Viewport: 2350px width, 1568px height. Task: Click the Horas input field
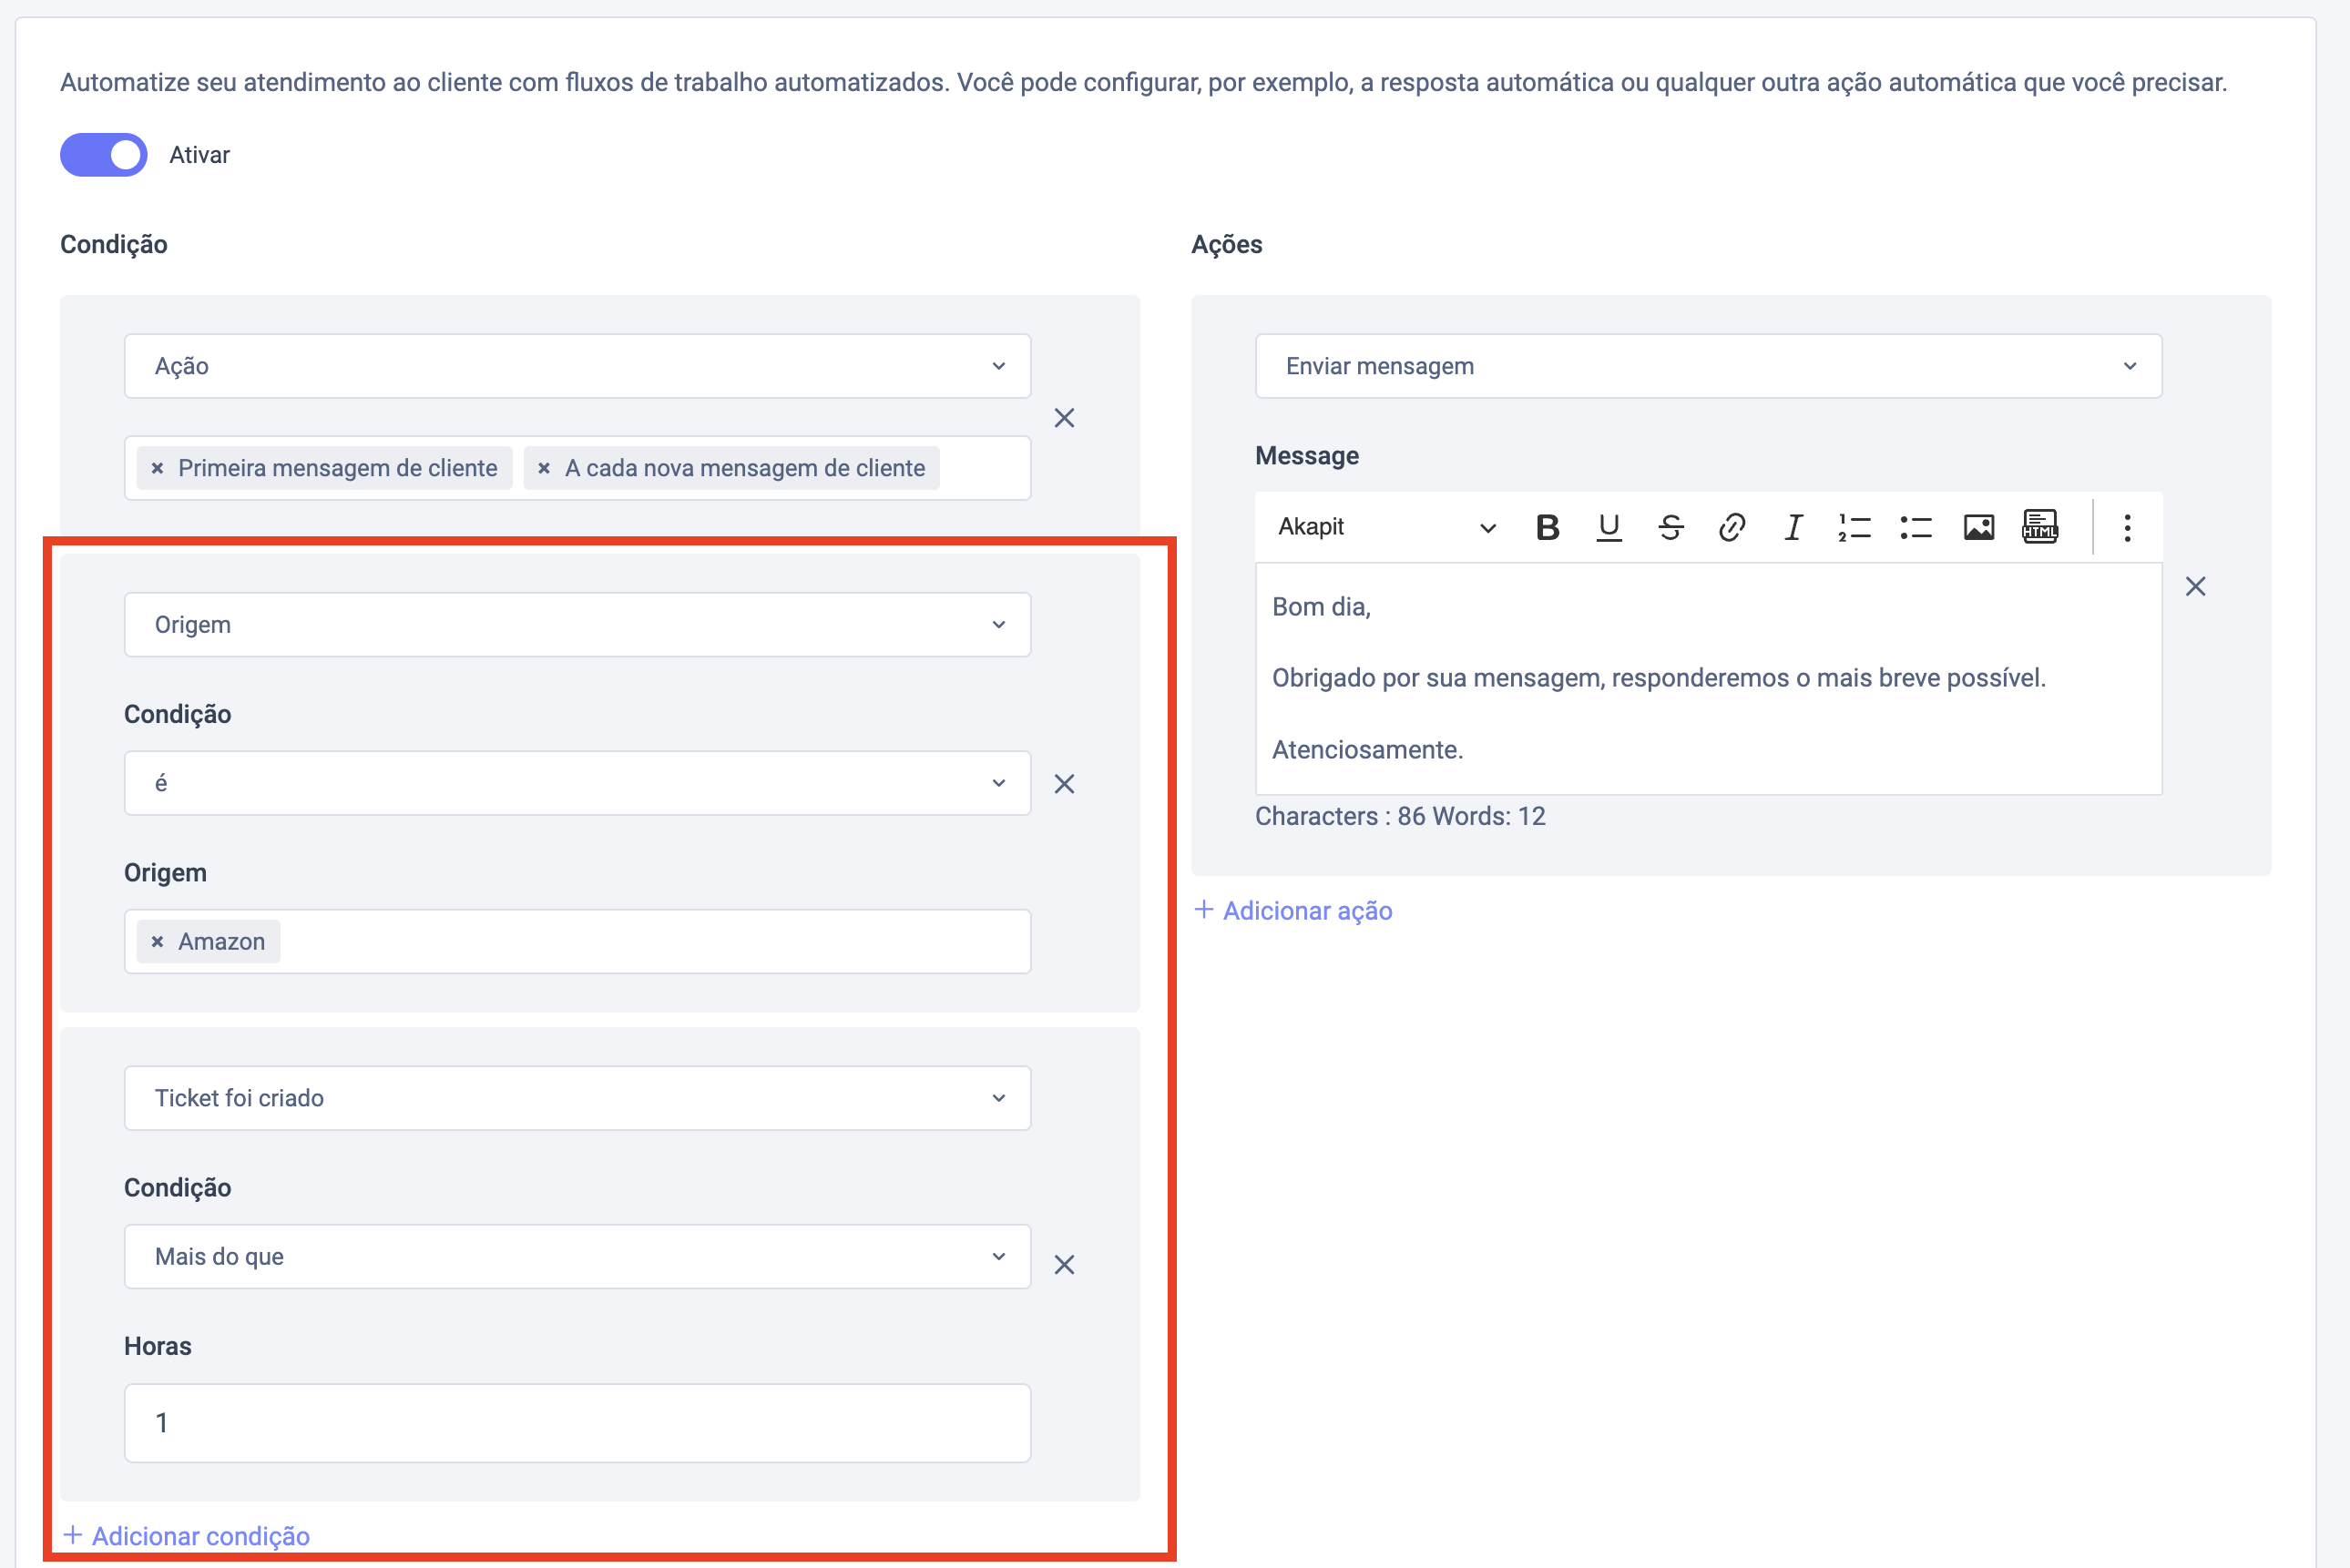point(577,1422)
